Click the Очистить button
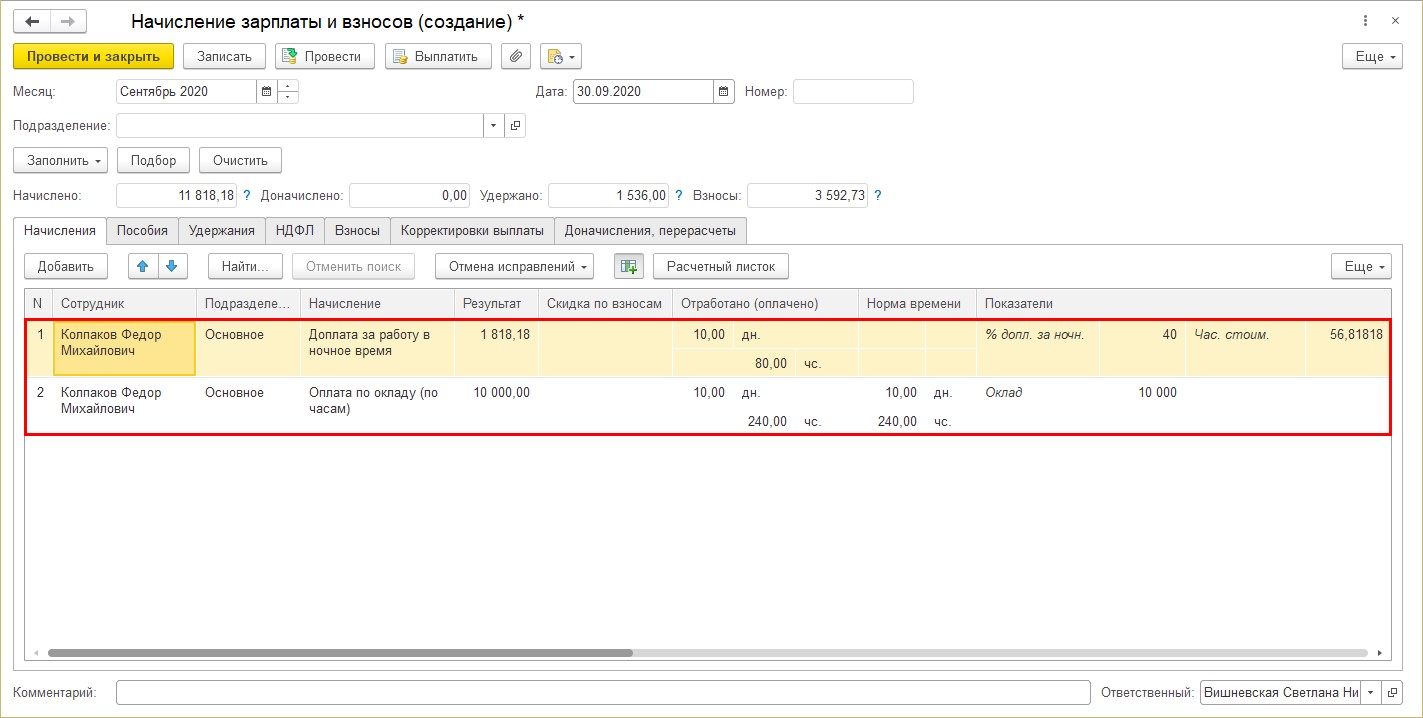 click(x=240, y=160)
